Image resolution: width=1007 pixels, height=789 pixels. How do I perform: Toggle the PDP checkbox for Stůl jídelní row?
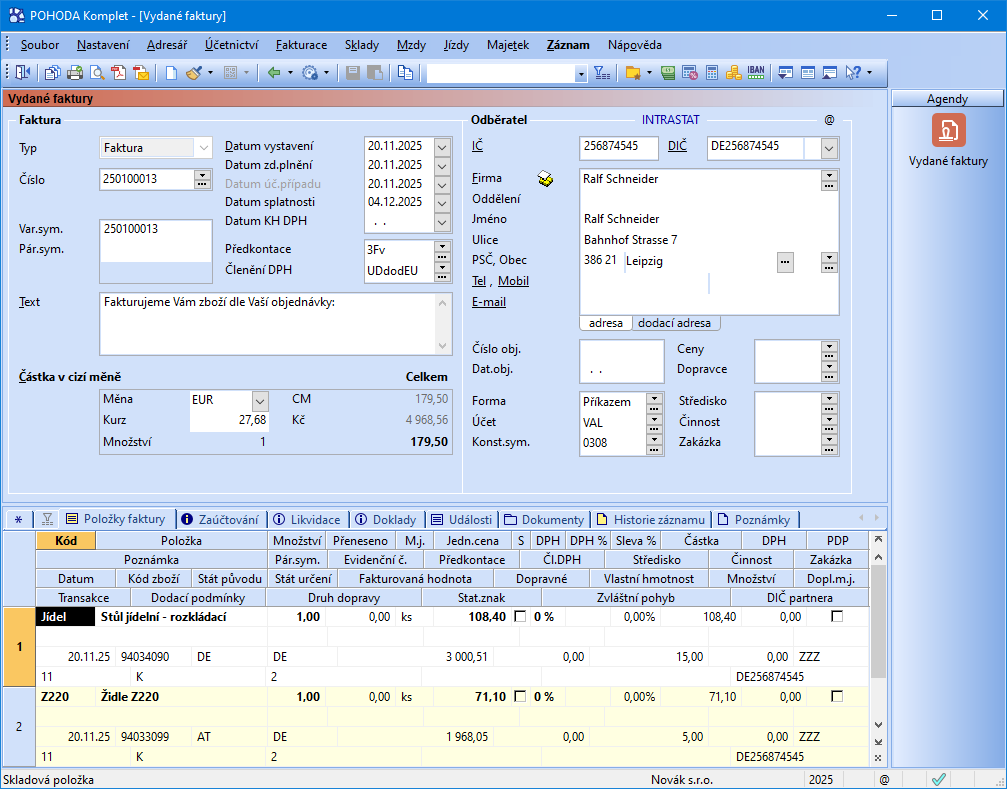coord(837,616)
